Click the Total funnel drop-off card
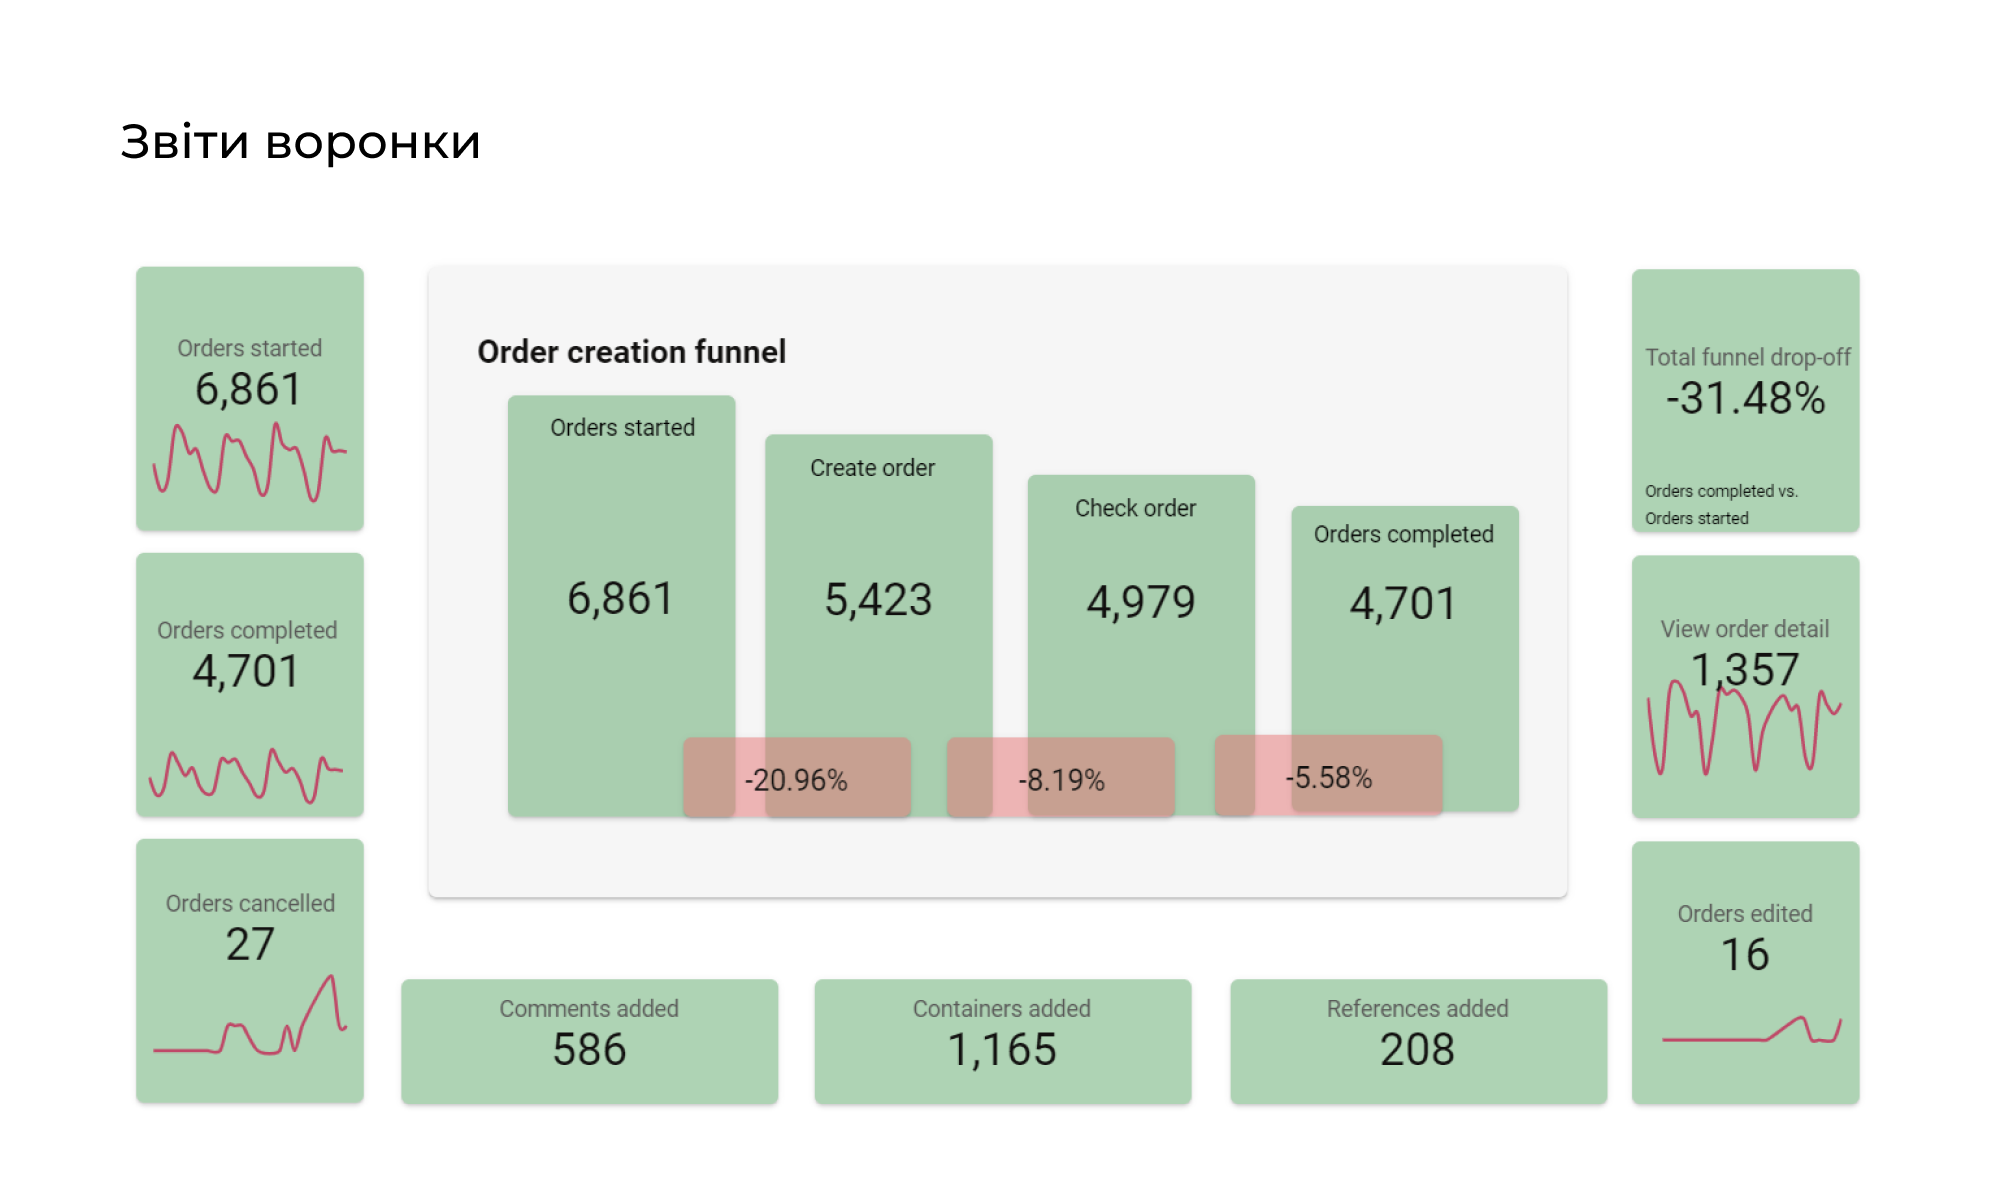Image resolution: width=2000 pixels, height=1200 pixels. coord(1745,400)
